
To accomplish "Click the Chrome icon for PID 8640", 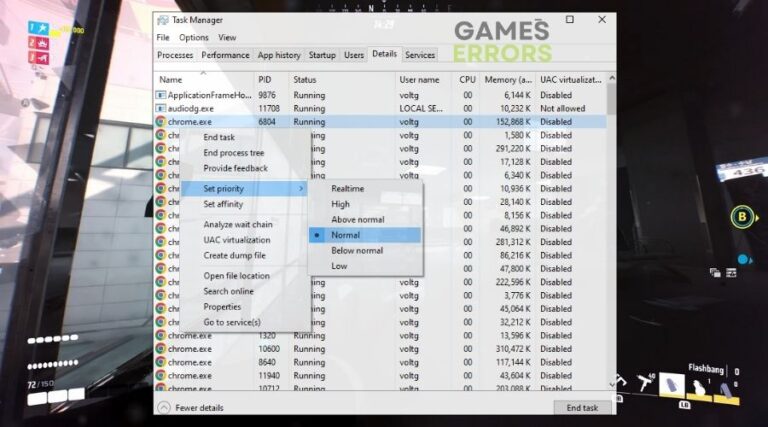I will (x=161, y=362).
